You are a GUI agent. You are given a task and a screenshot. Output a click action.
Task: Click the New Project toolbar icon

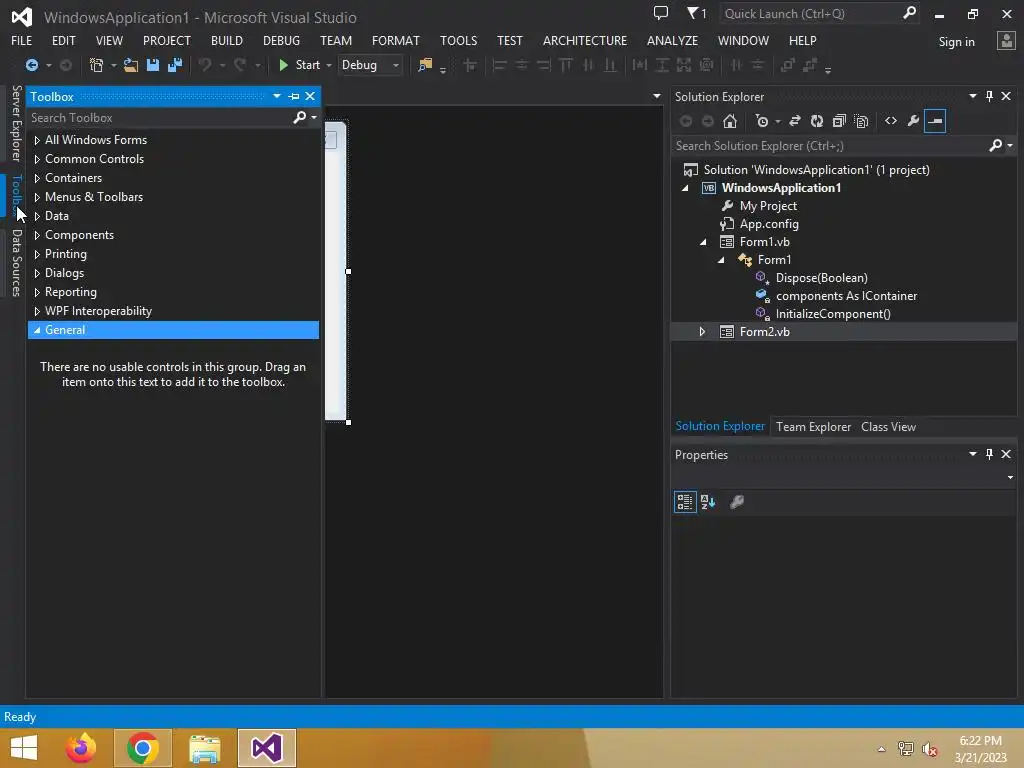pyautogui.click(x=97, y=65)
